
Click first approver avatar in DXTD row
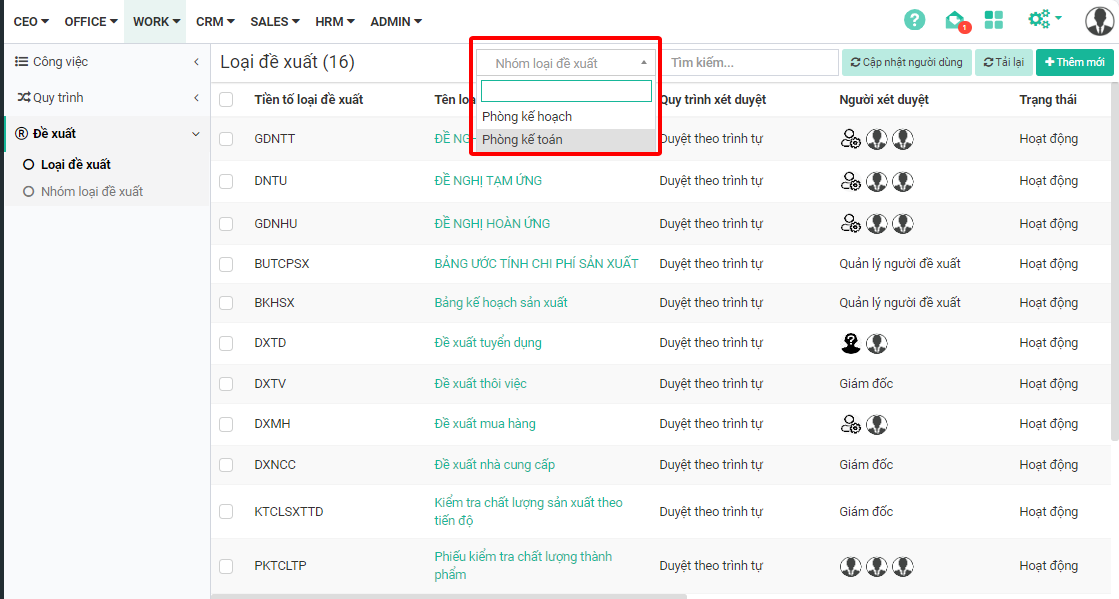coord(850,343)
